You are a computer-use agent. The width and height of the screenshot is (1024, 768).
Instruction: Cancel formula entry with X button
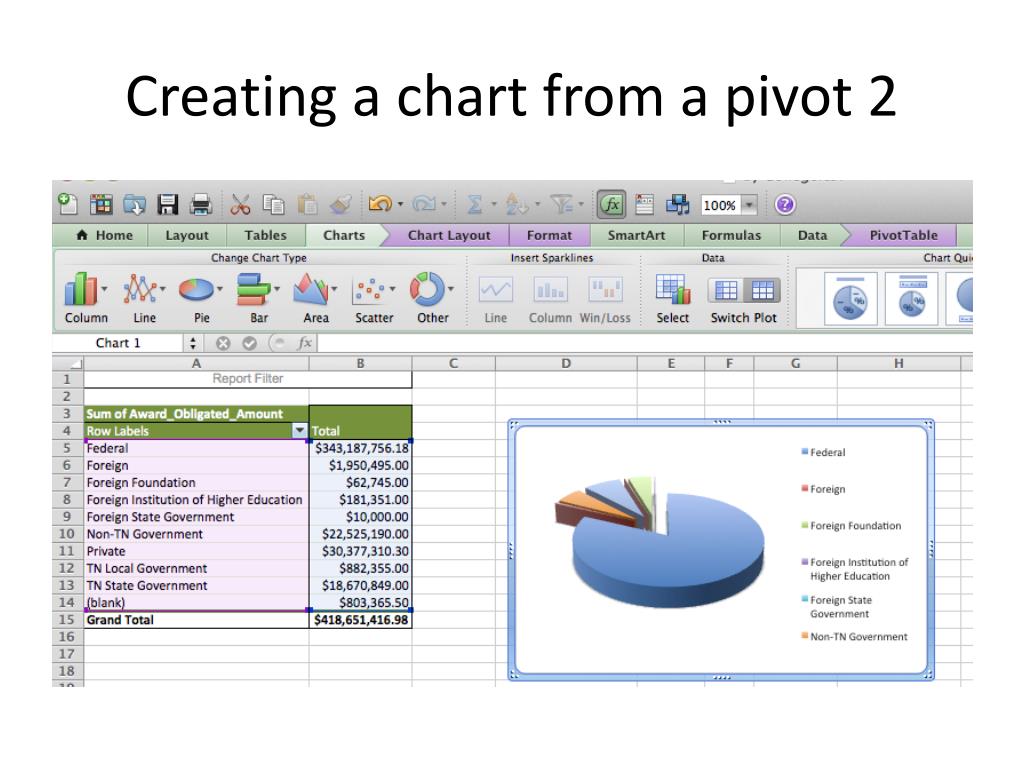(x=223, y=343)
